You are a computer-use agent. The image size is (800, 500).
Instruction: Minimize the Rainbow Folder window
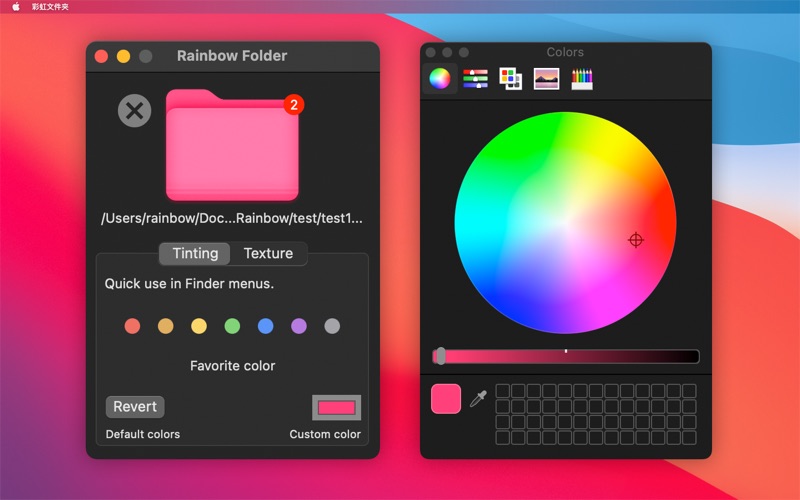pos(123,56)
